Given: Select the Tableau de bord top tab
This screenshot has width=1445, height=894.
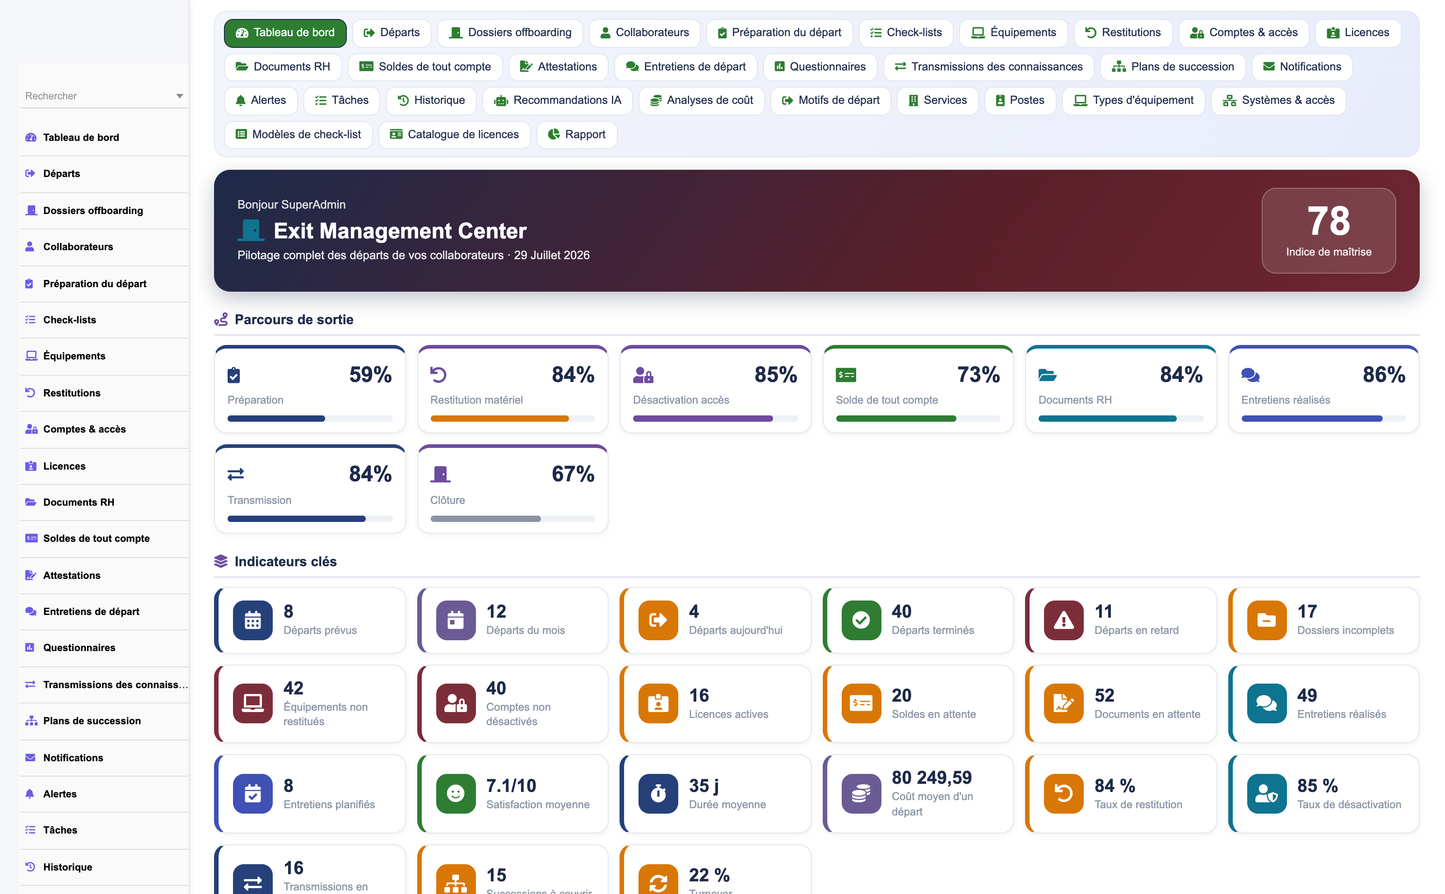Looking at the screenshot, I should [x=285, y=33].
